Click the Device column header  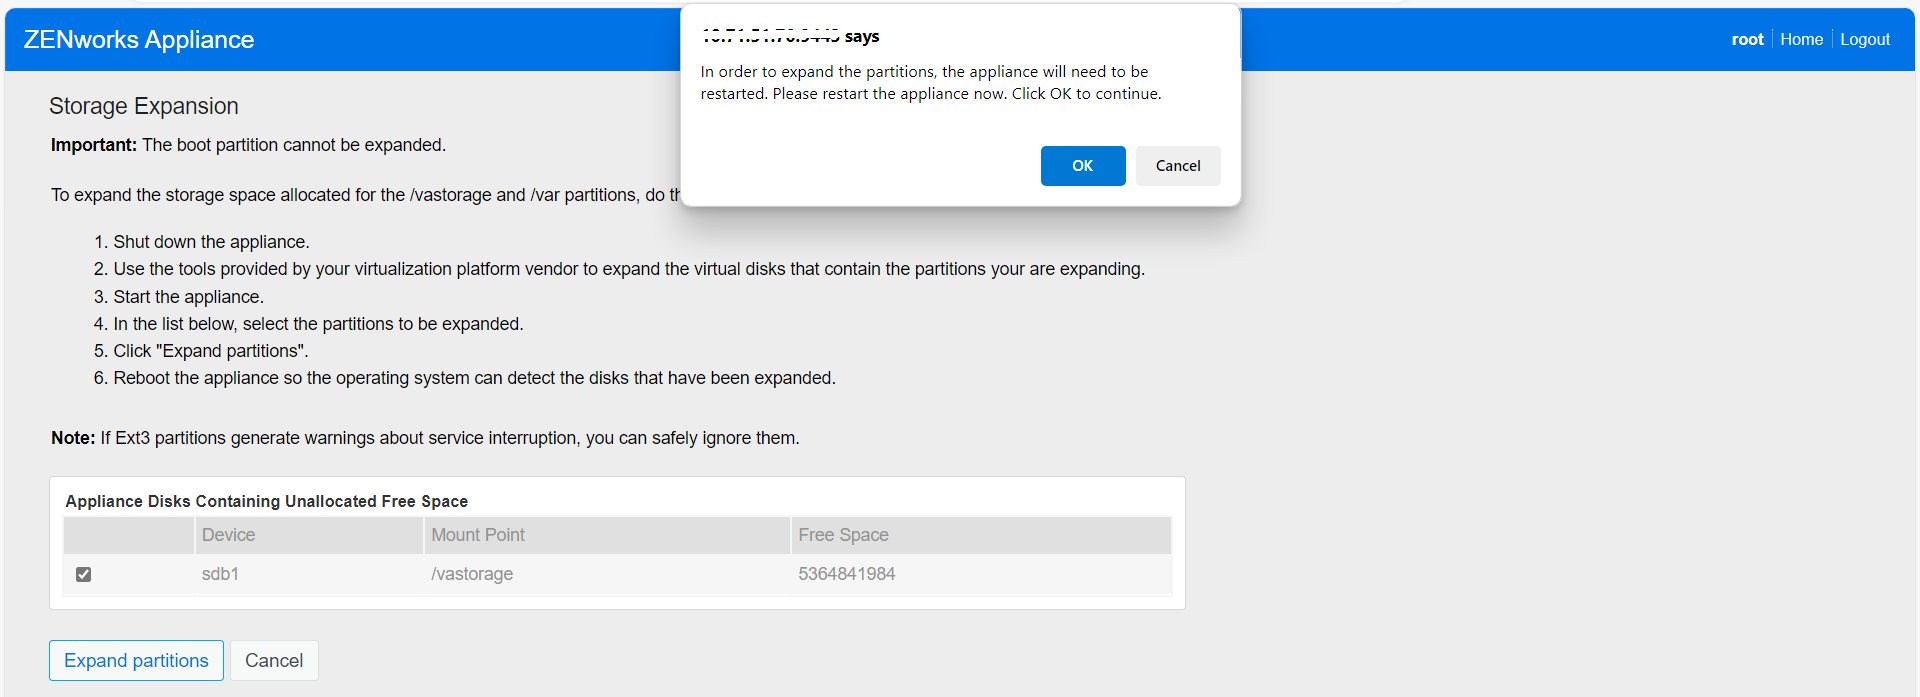[x=228, y=535]
